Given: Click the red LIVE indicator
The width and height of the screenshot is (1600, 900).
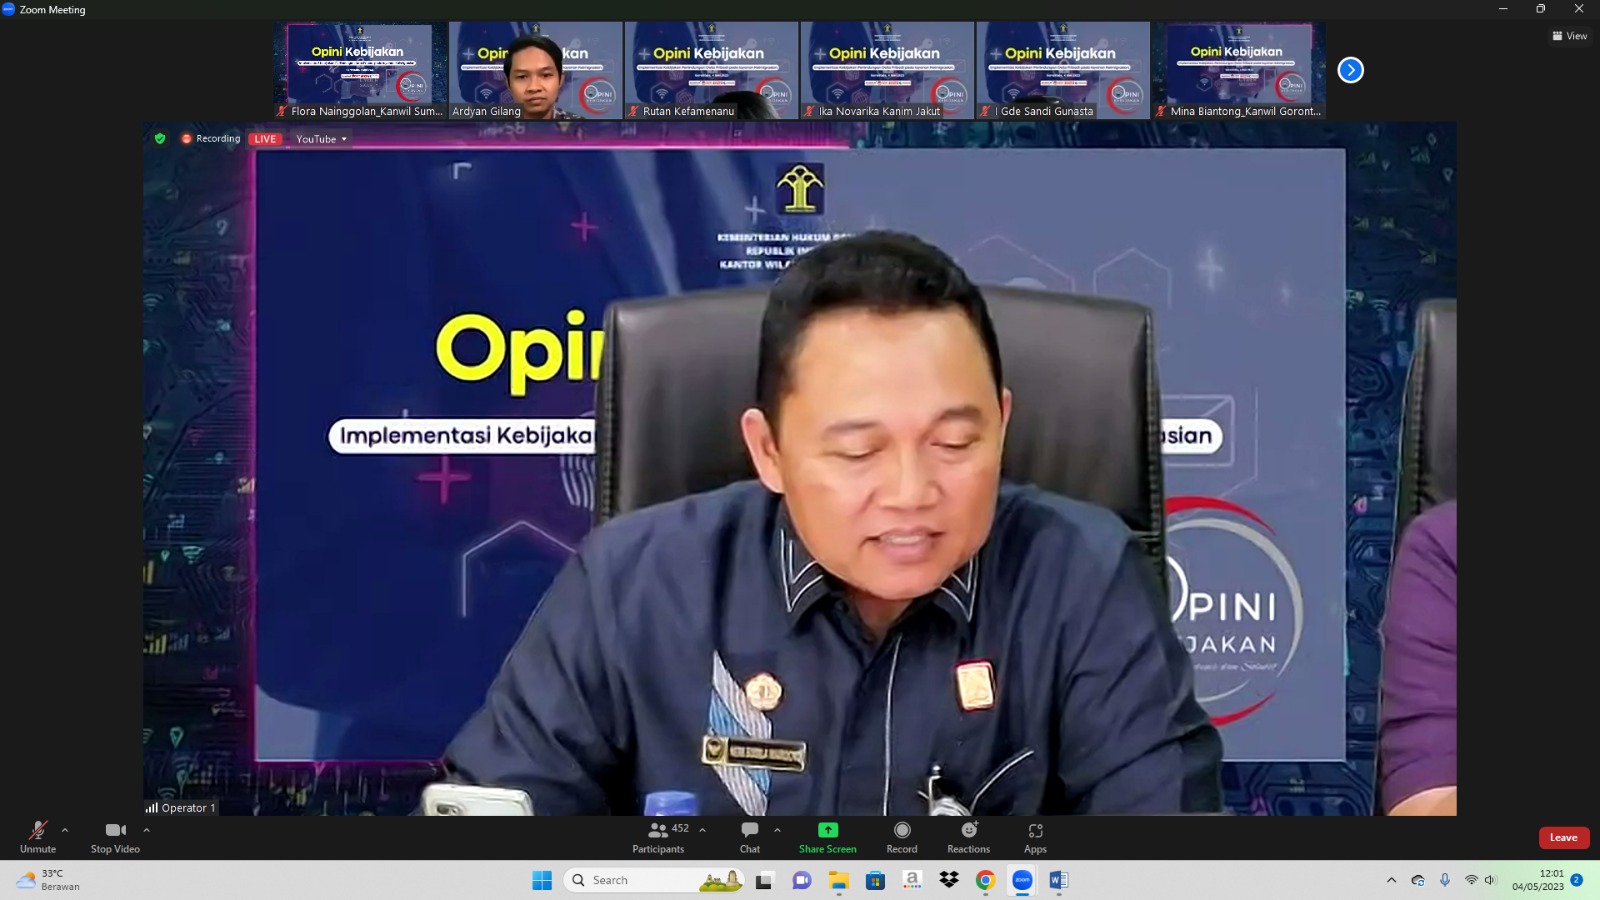Looking at the screenshot, I should click(x=265, y=139).
